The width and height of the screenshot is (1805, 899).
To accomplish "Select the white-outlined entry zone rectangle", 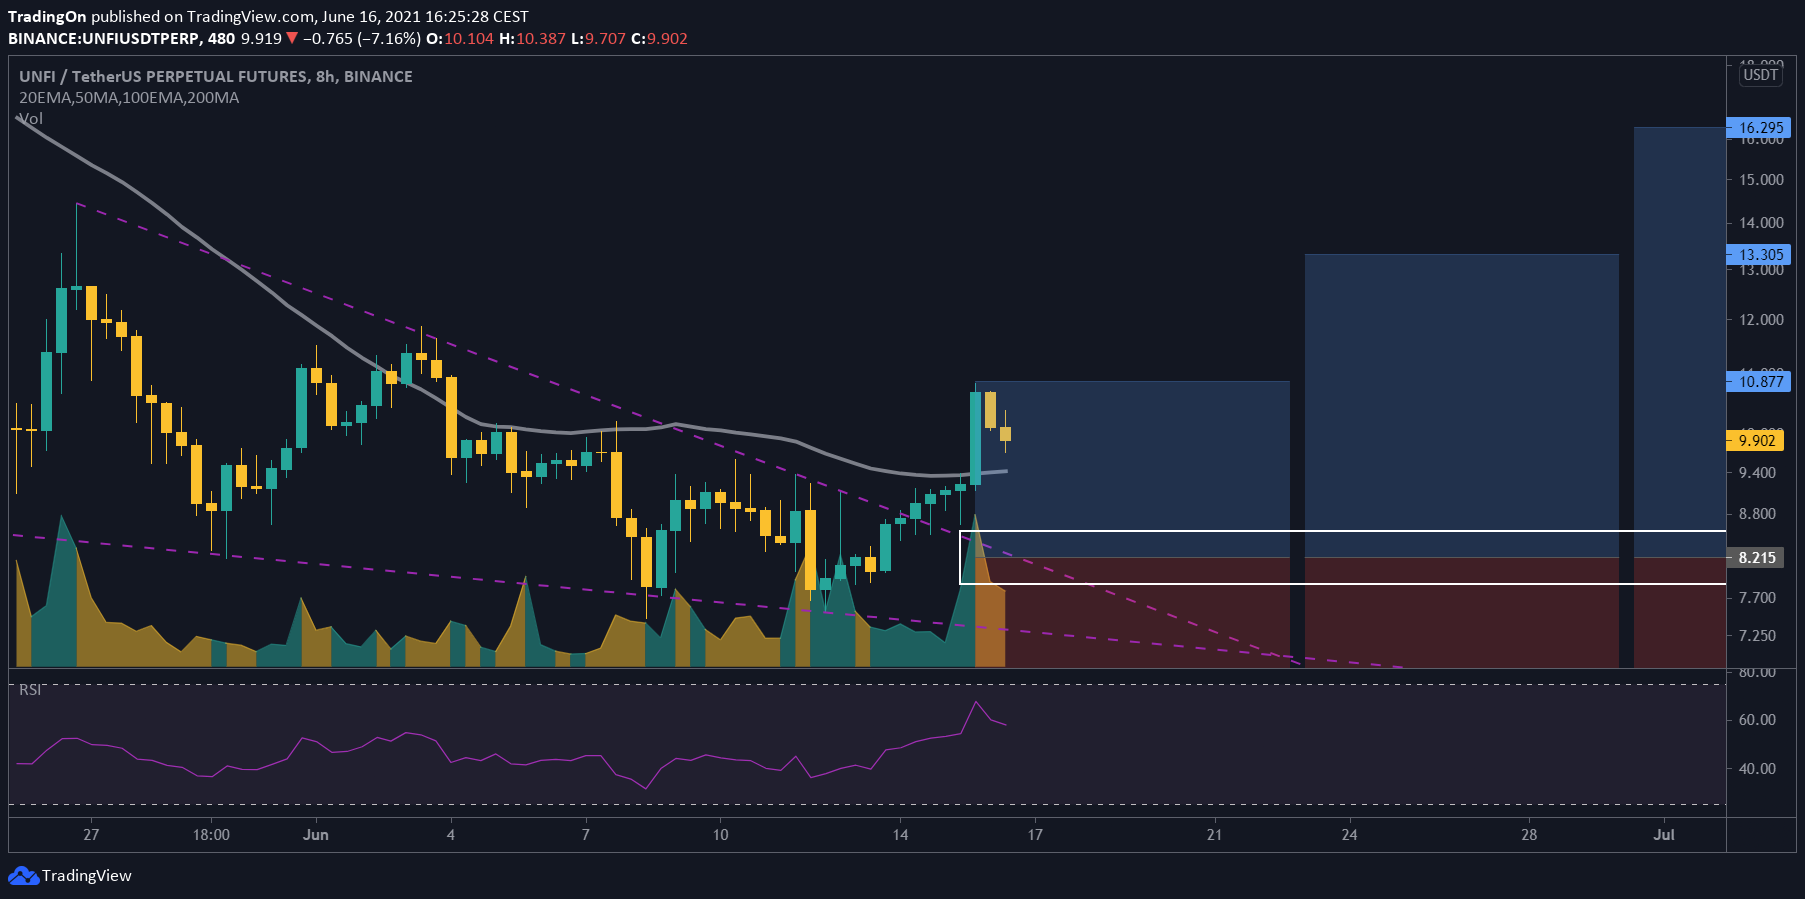I will click(x=1343, y=557).
